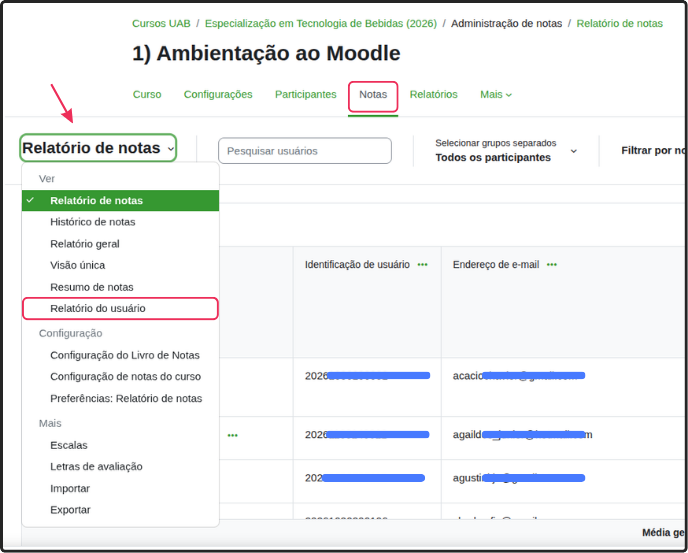This screenshot has height=553, width=688.
Task: Select Escalas in the Mais section
Action: [69, 445]
